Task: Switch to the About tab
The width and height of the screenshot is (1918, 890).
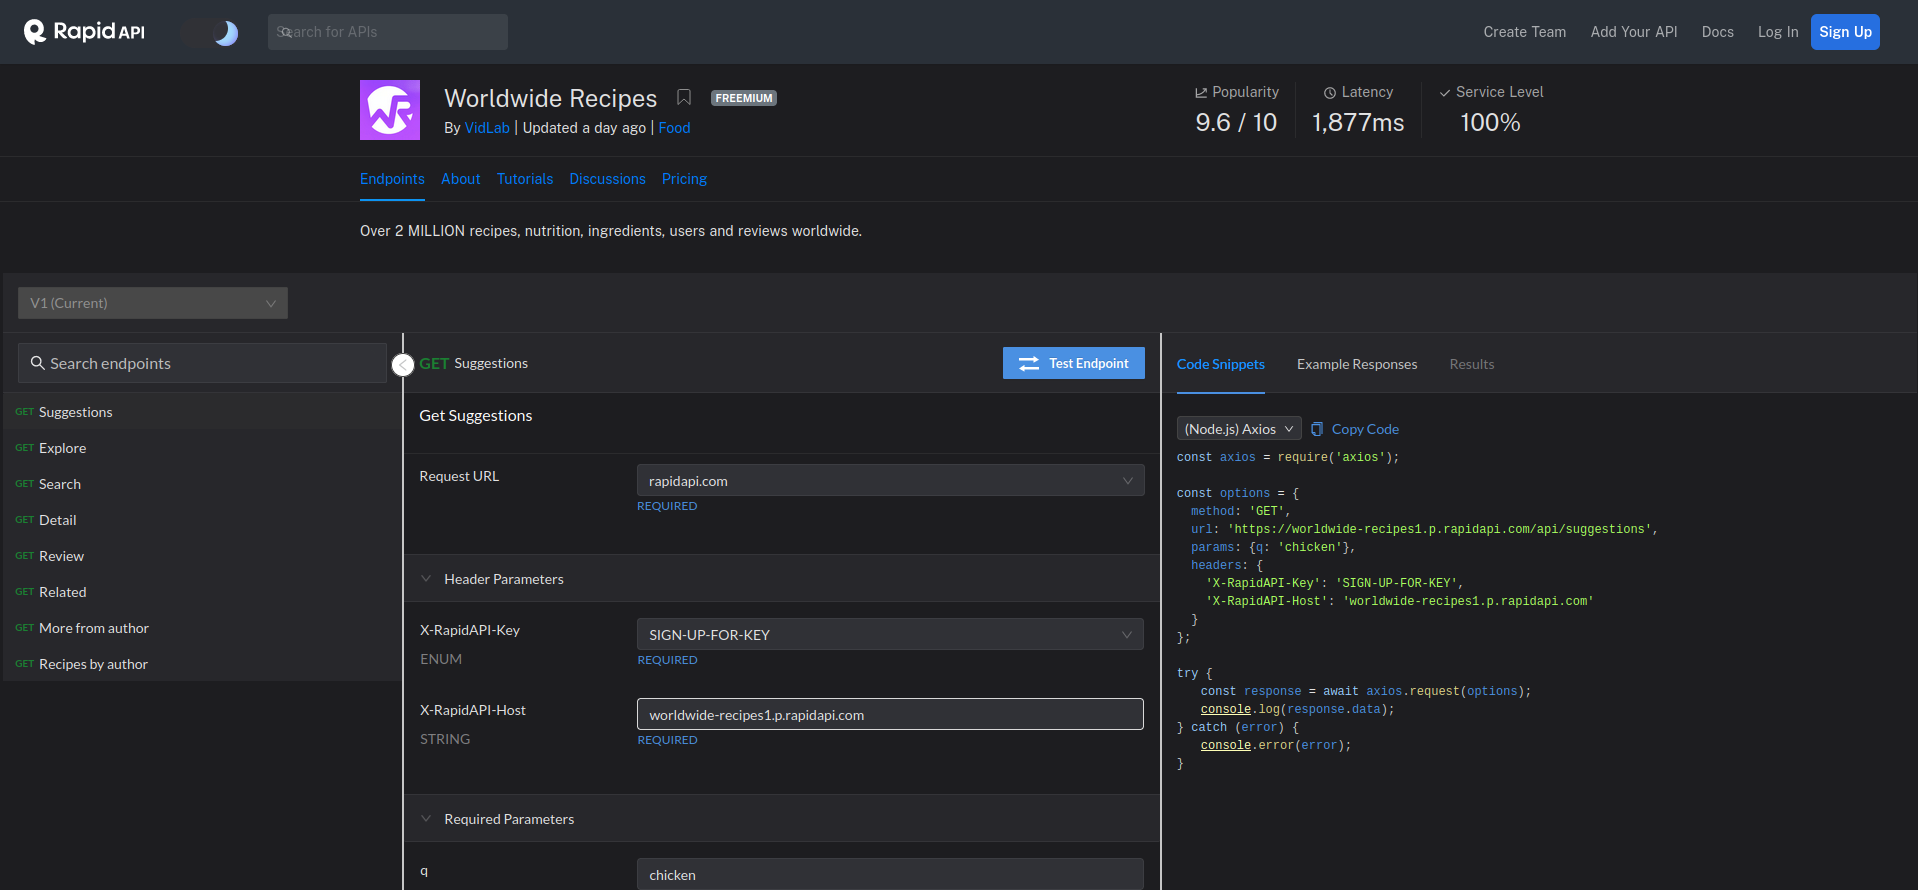Action: (x=461, y=179)
